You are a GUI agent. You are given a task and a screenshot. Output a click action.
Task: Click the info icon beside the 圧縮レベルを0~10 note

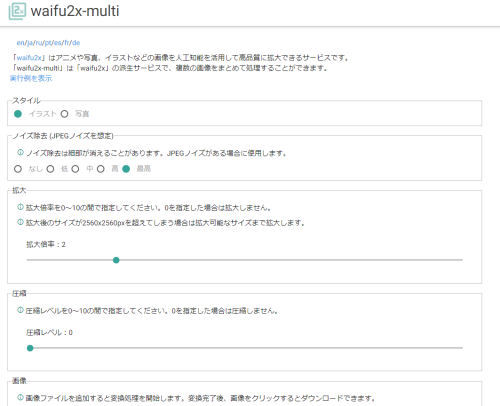click(20, 310)
